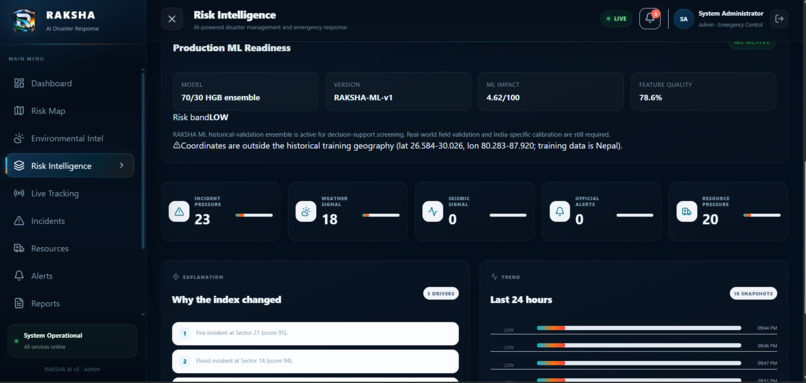
Task: Open driver 1 Fire incident Sector 21
Action: point(315,333)
